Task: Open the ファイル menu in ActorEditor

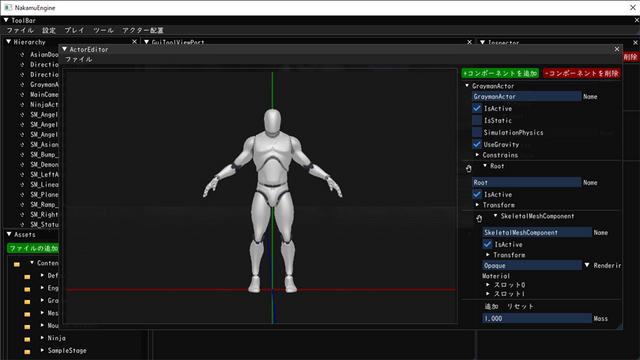Action: [79, 60]
